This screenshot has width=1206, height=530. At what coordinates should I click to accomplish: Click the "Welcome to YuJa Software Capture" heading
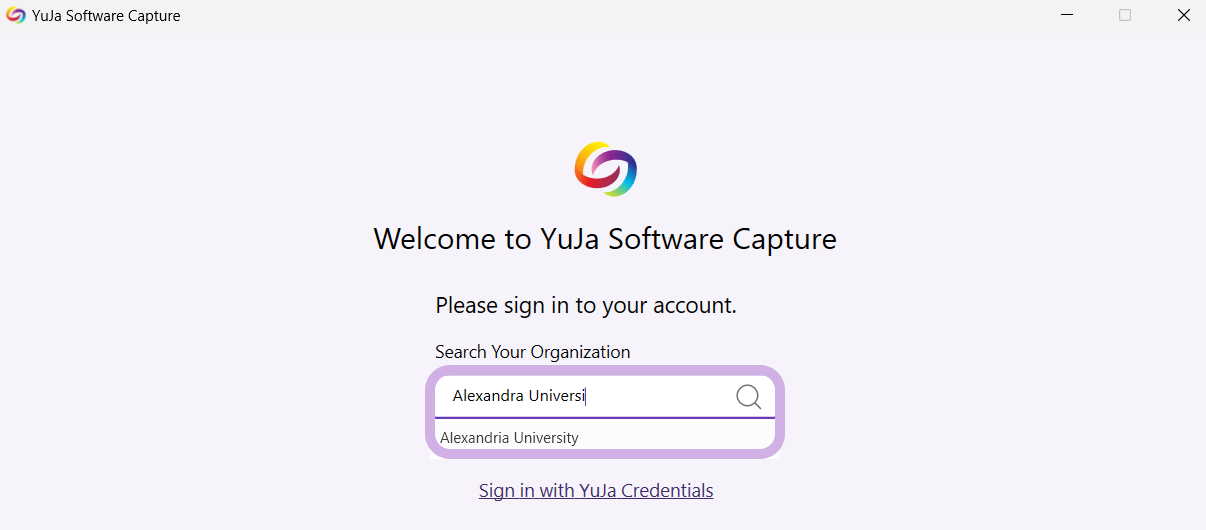605,239
